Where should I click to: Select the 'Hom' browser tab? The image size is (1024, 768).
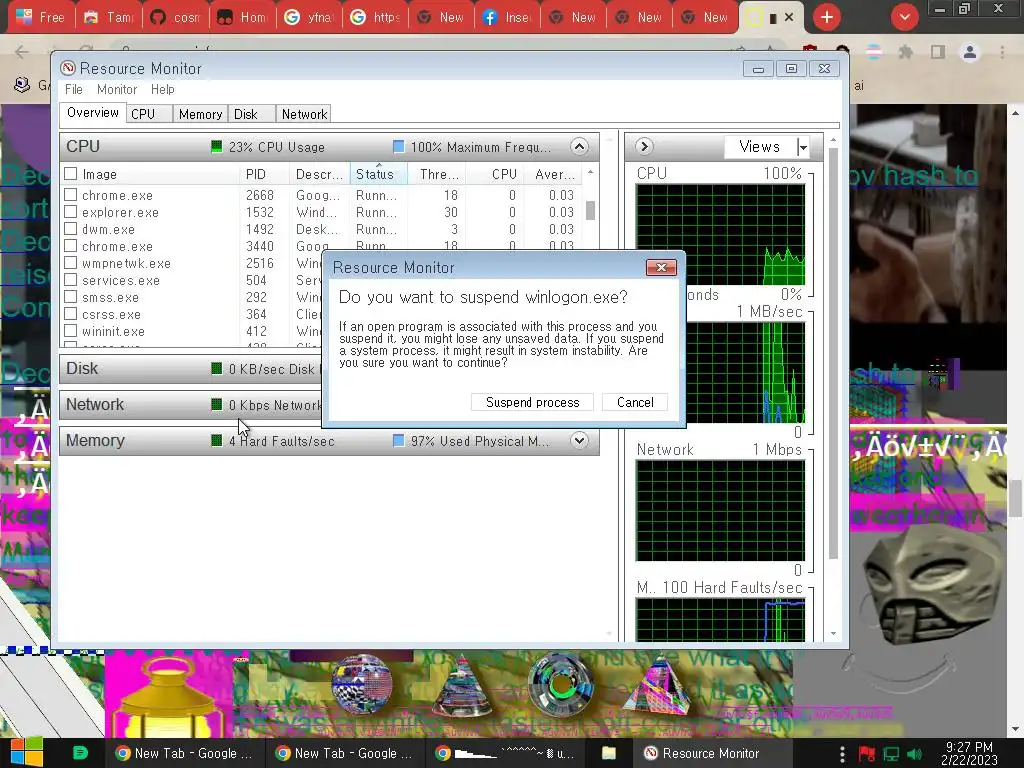(243, 18)
